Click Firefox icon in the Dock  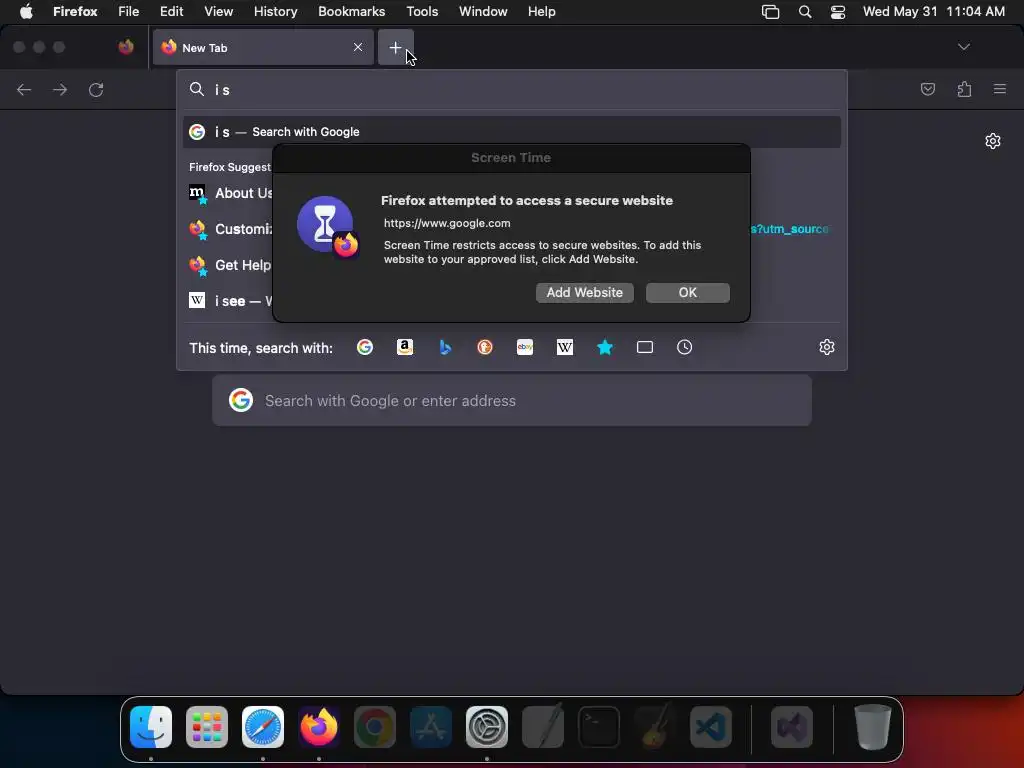pyautogui.click(x=319, y=727)
